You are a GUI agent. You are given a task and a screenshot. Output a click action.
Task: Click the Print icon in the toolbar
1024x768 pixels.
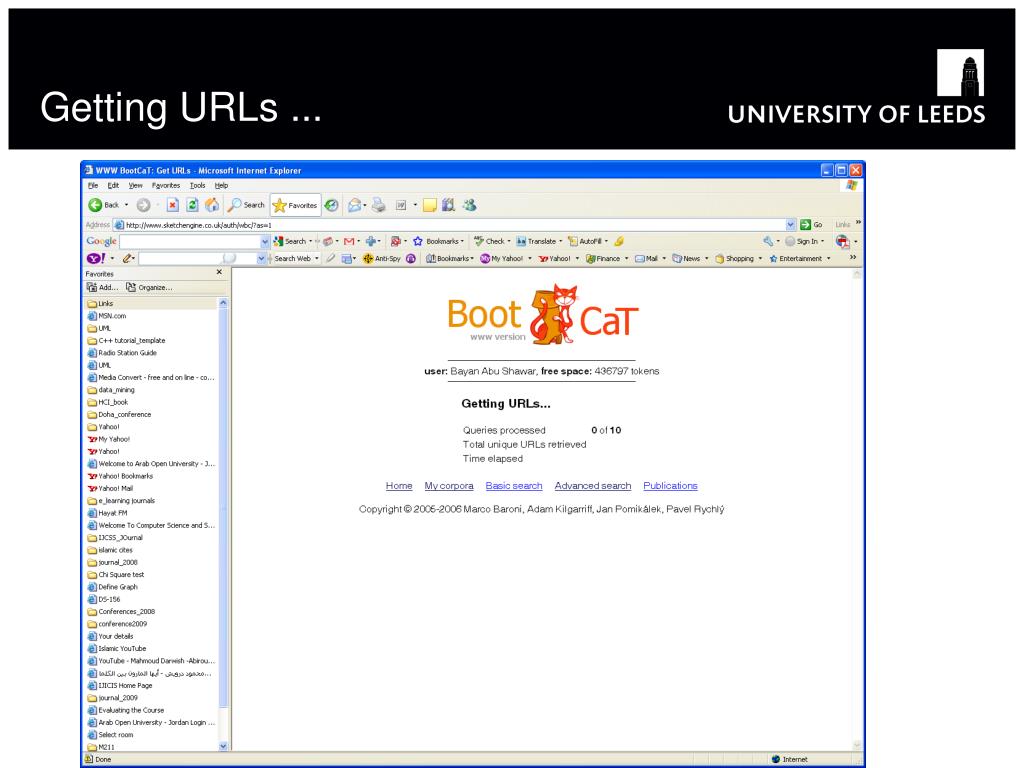tap(379, 205)
